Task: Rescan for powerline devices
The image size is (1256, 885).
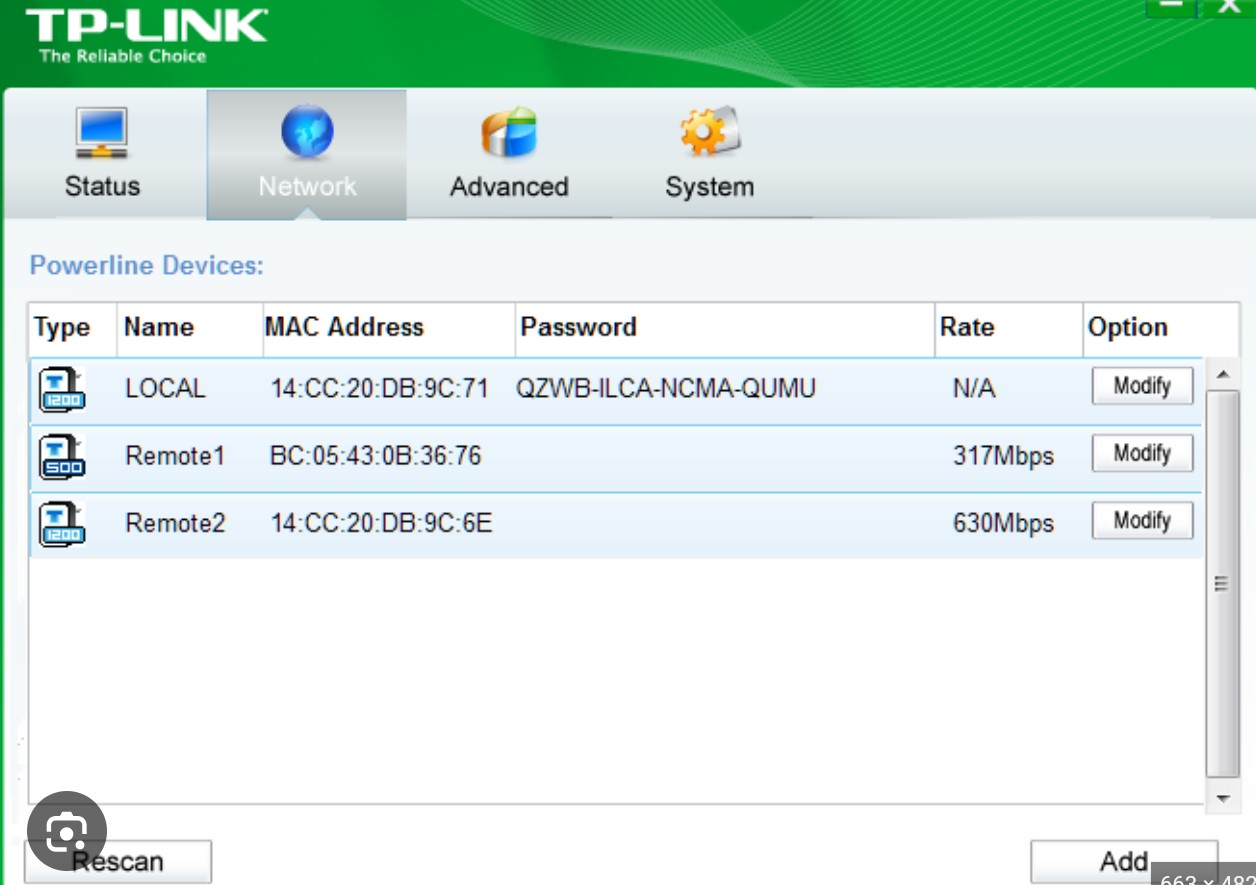Action: click(118, 861)
